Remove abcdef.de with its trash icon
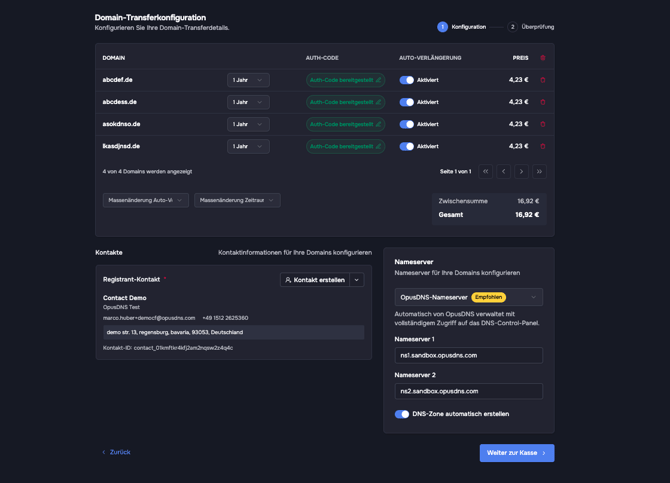This screenshot has width=670, height=483. [x=543, y=80]
